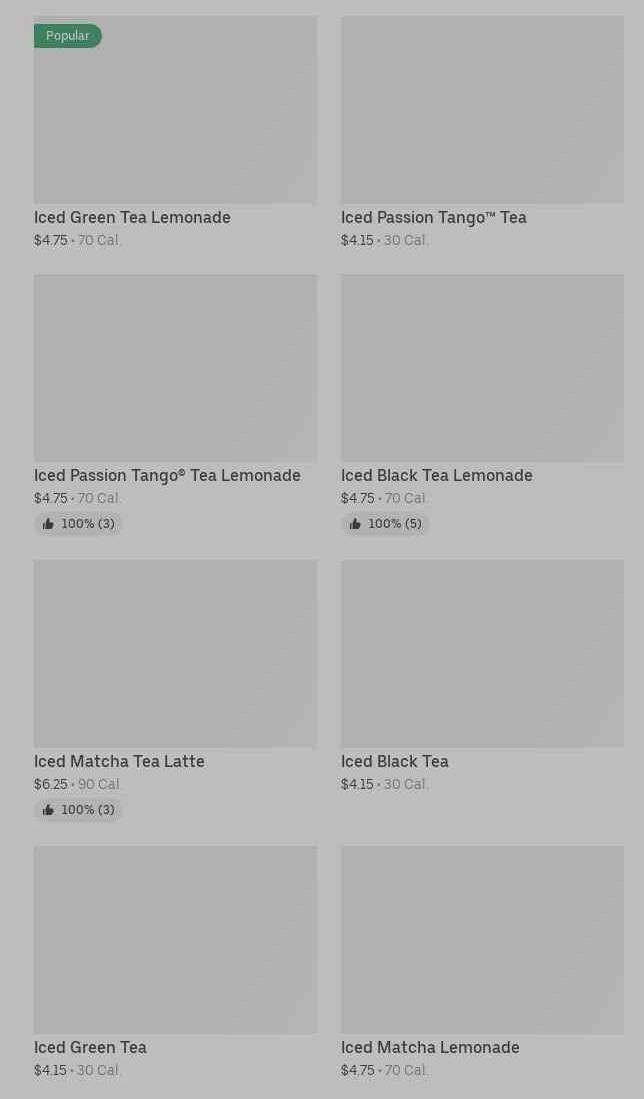Open Iced Green Tea Lemonade image
Screen dimensions: 644x1099
coord(175,120)
